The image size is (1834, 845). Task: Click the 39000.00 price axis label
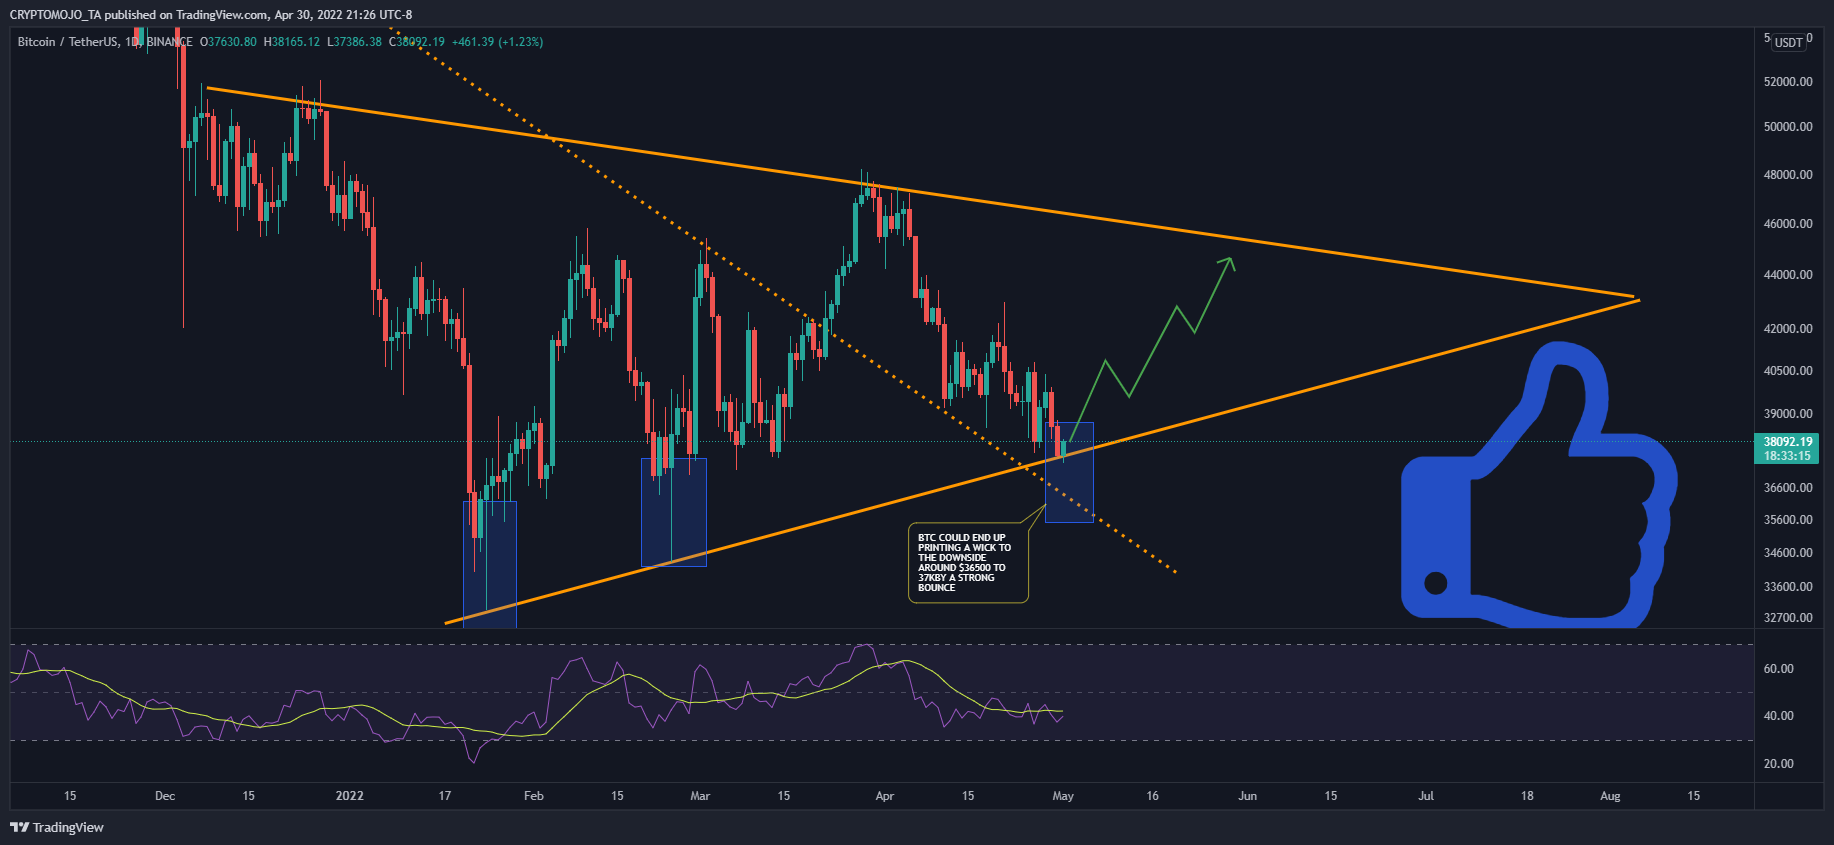pyautogui.click(x=1788, y=414)
